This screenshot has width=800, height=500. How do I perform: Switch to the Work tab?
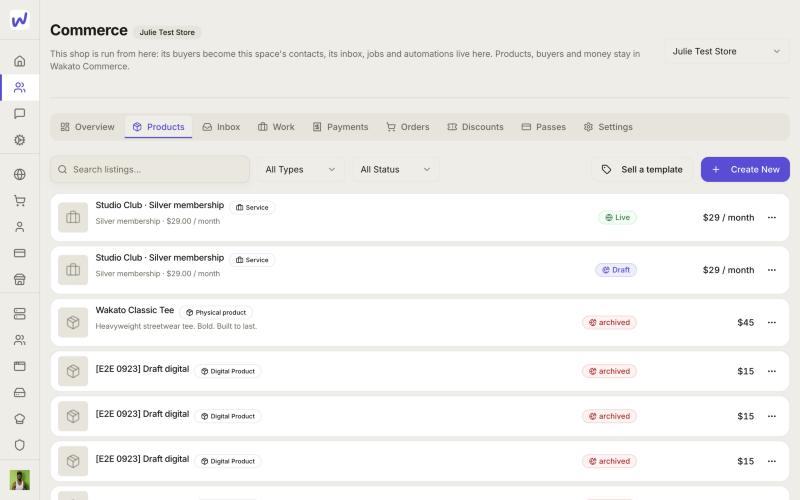276,127
